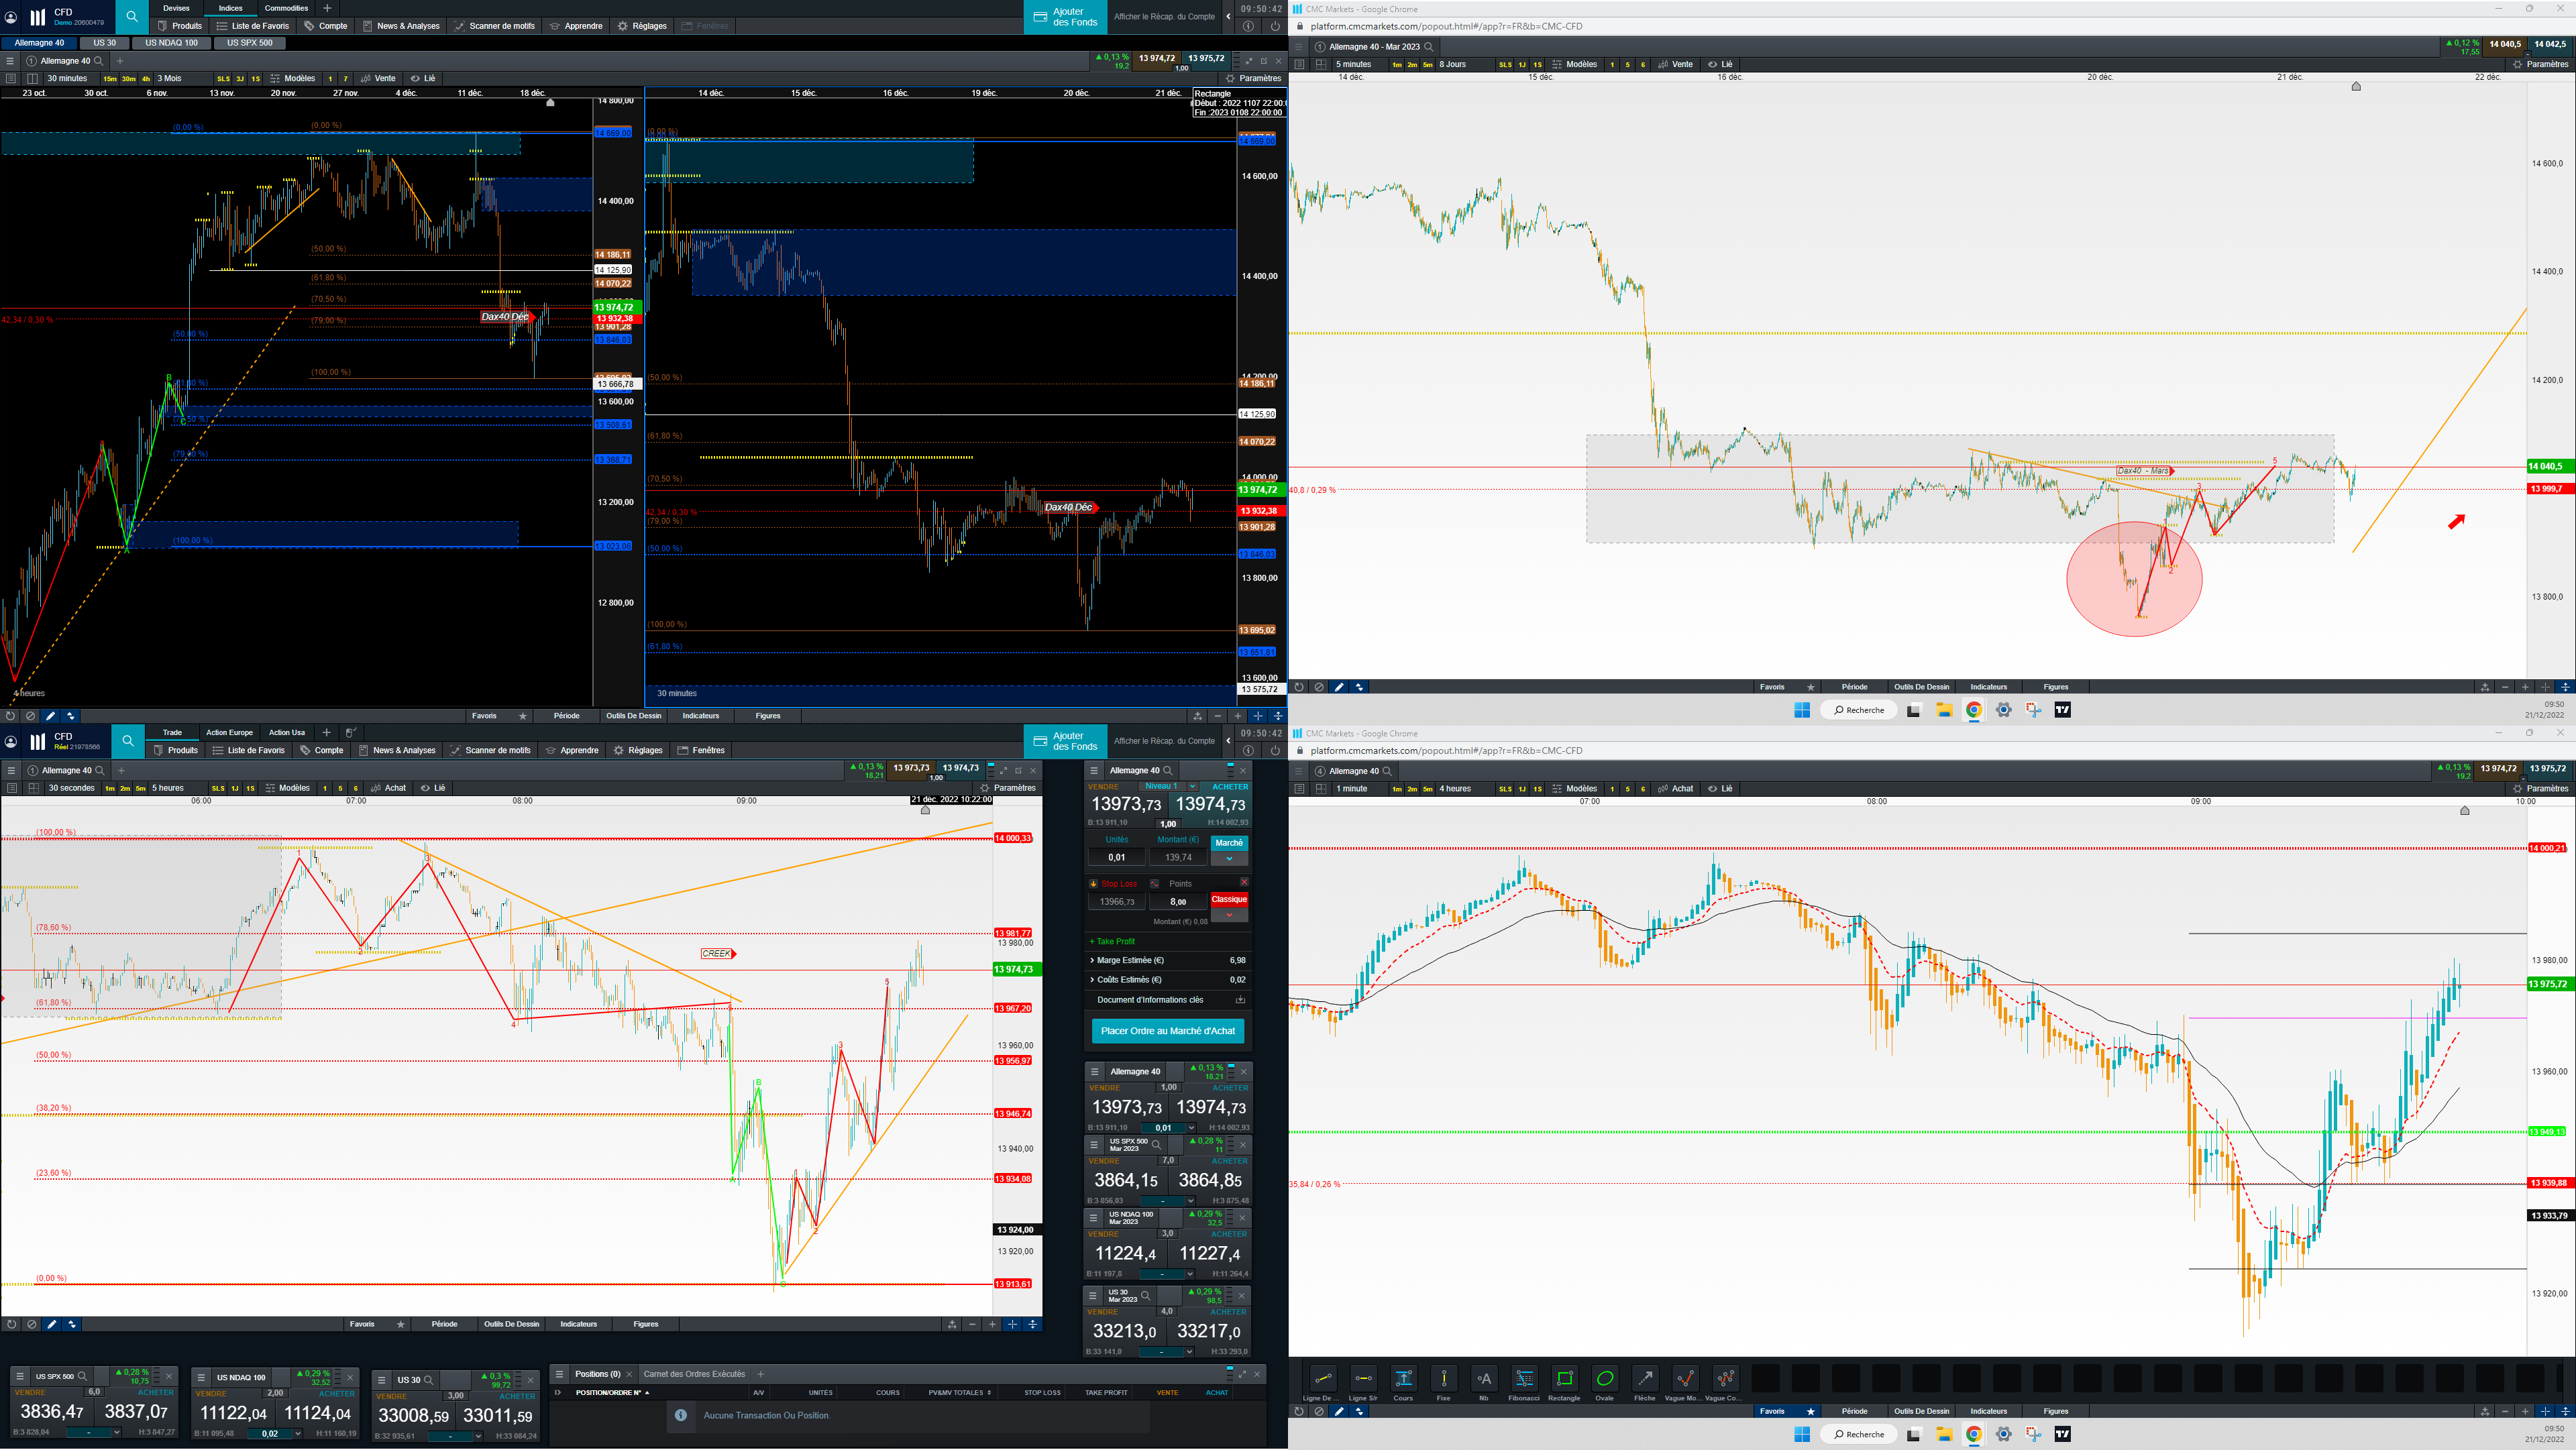Expand the Classique stop loss type dropdown
The width and height of the screenshot is (2576, 1450).
(1229, 915)
